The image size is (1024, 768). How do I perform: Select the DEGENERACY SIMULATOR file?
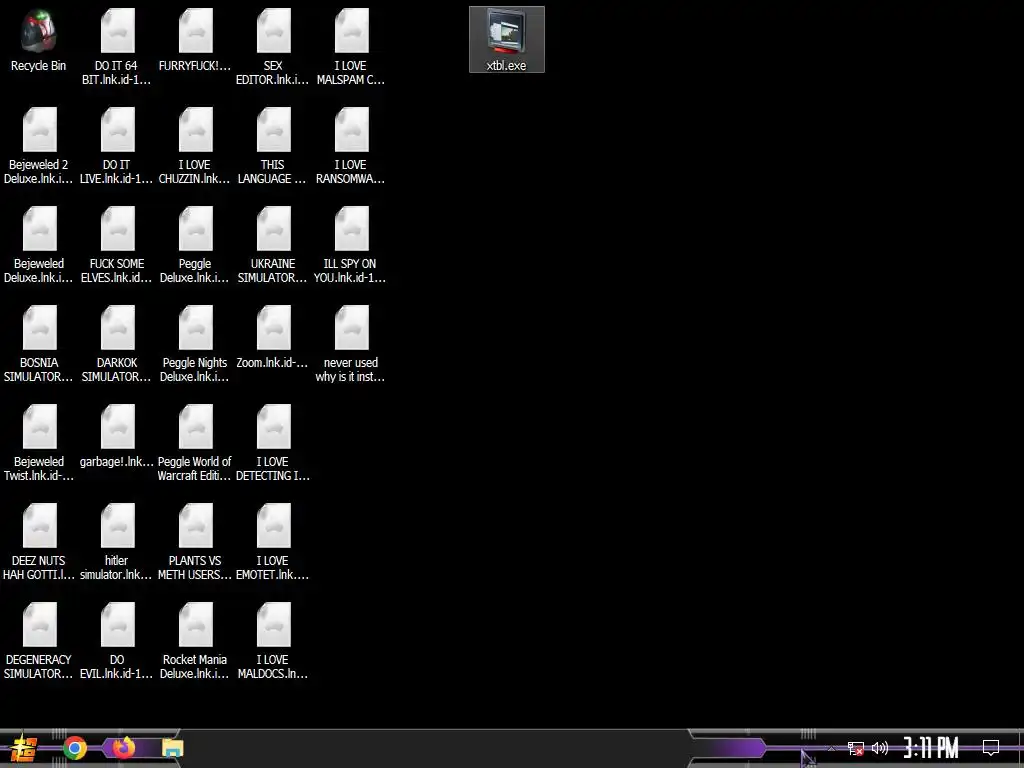click(x=39, y=642)
